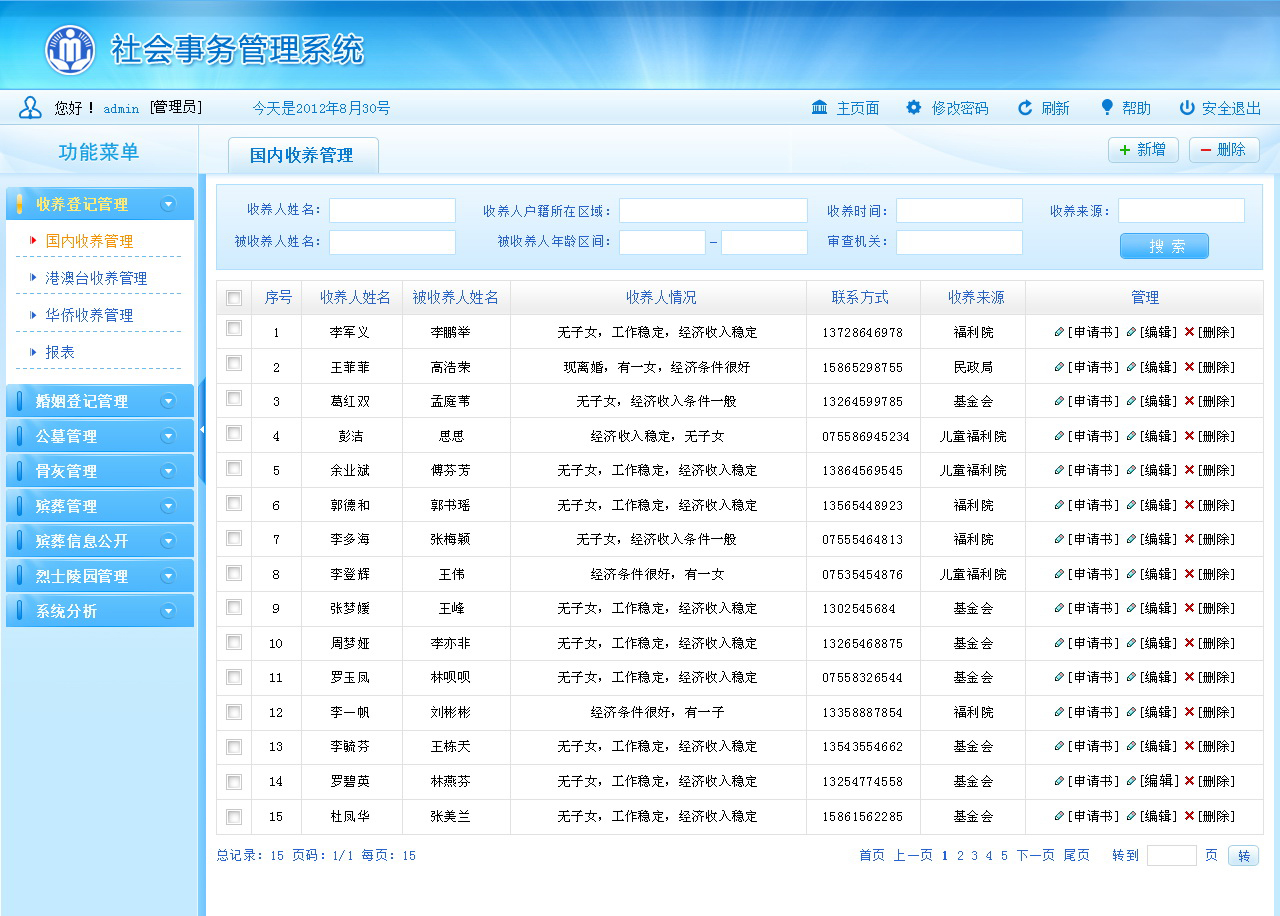Check the box for row 1 李军义

tap(234, 328)
